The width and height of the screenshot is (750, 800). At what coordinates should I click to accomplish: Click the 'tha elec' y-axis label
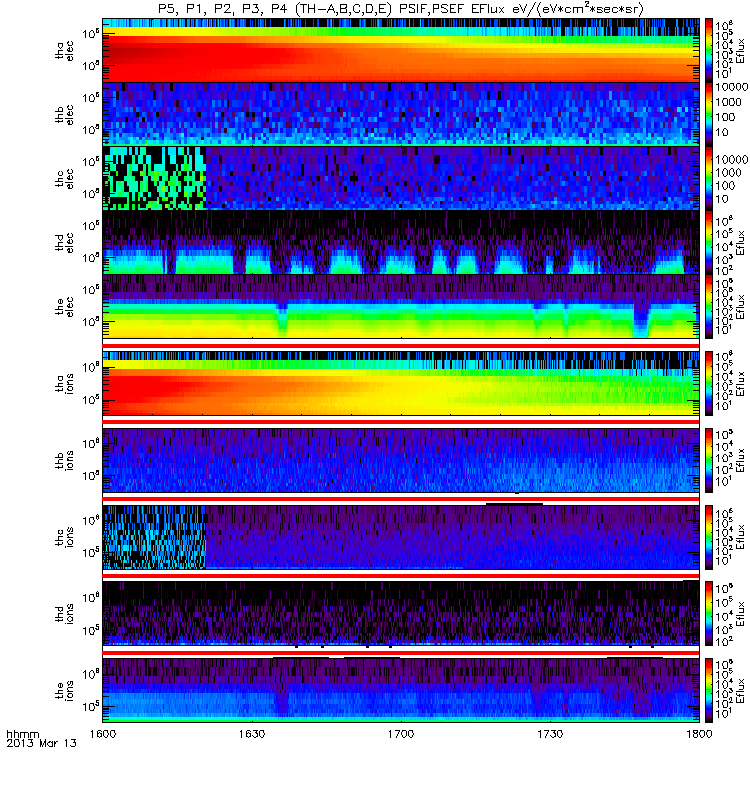65,51
